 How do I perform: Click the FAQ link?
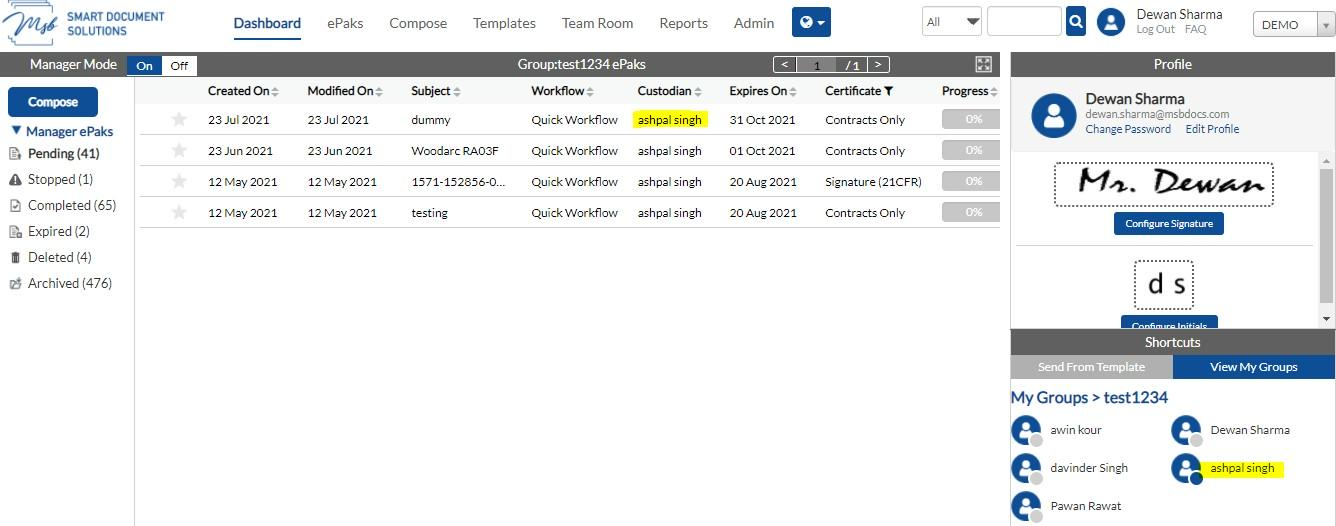[x=1195, y=30]
